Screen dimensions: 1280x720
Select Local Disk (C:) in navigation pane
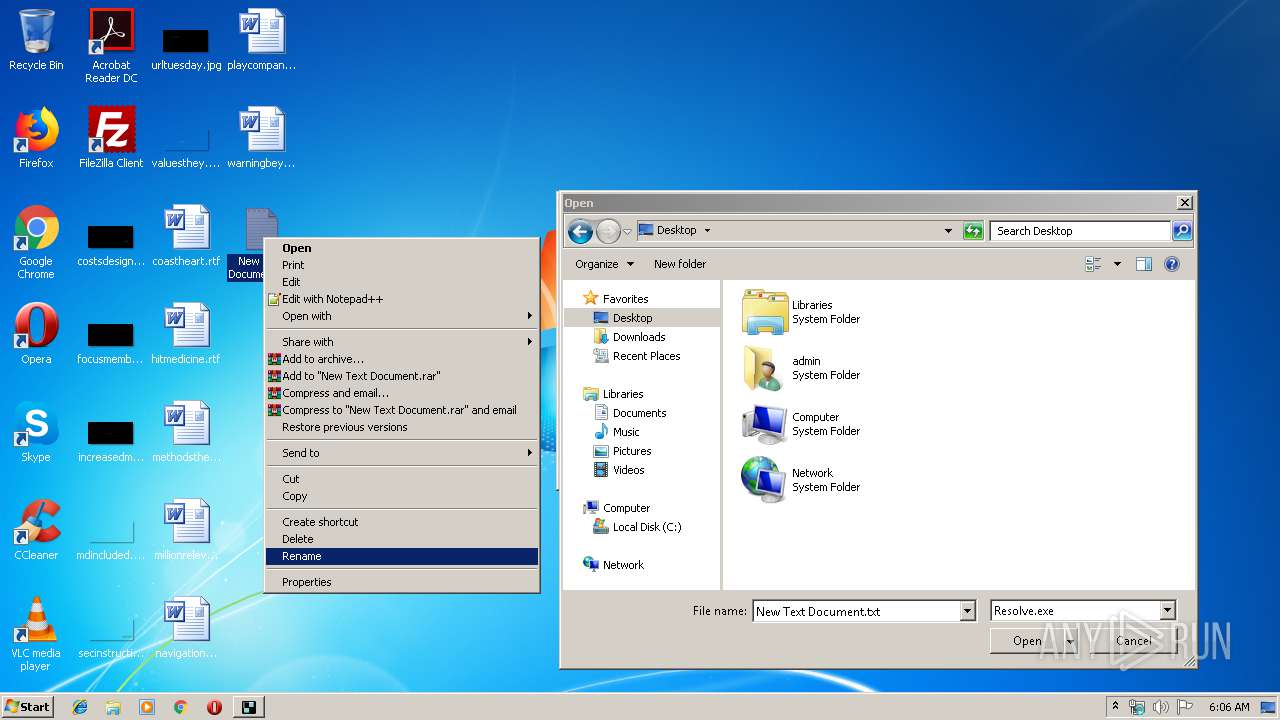[646, 527]
